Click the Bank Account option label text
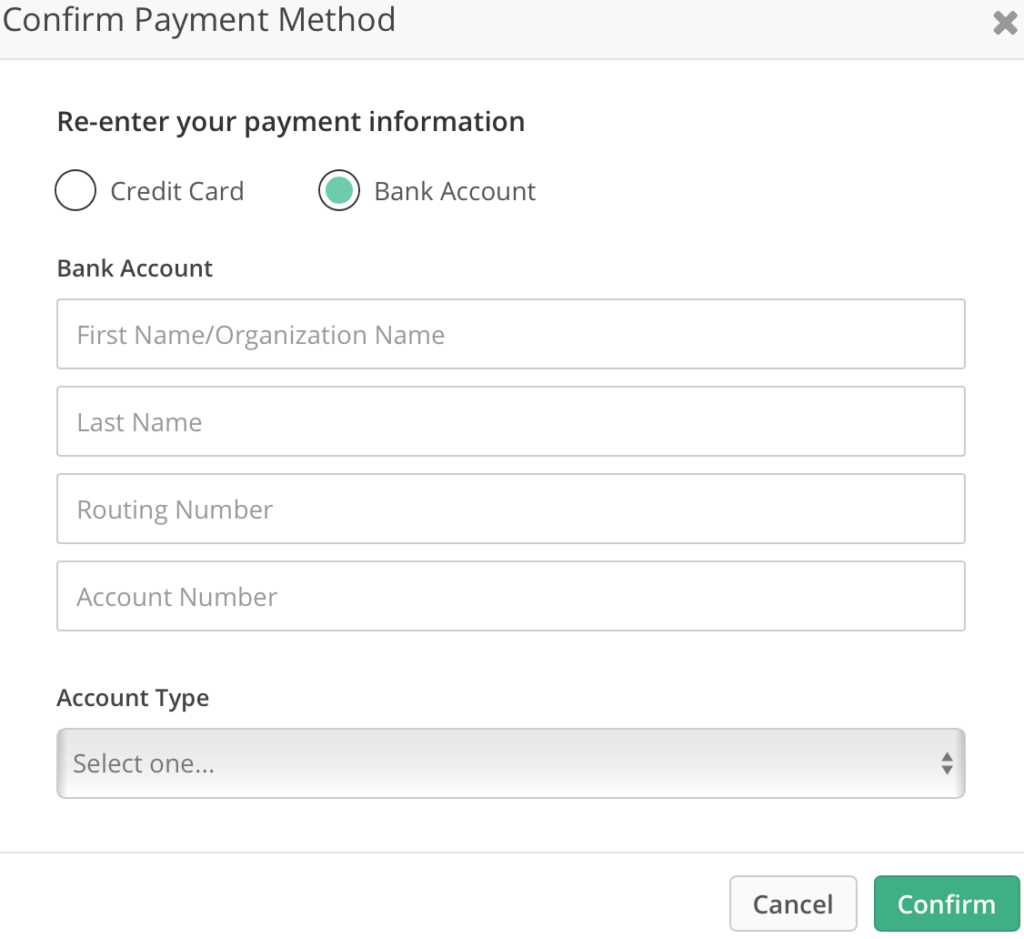 click(455, 191)
